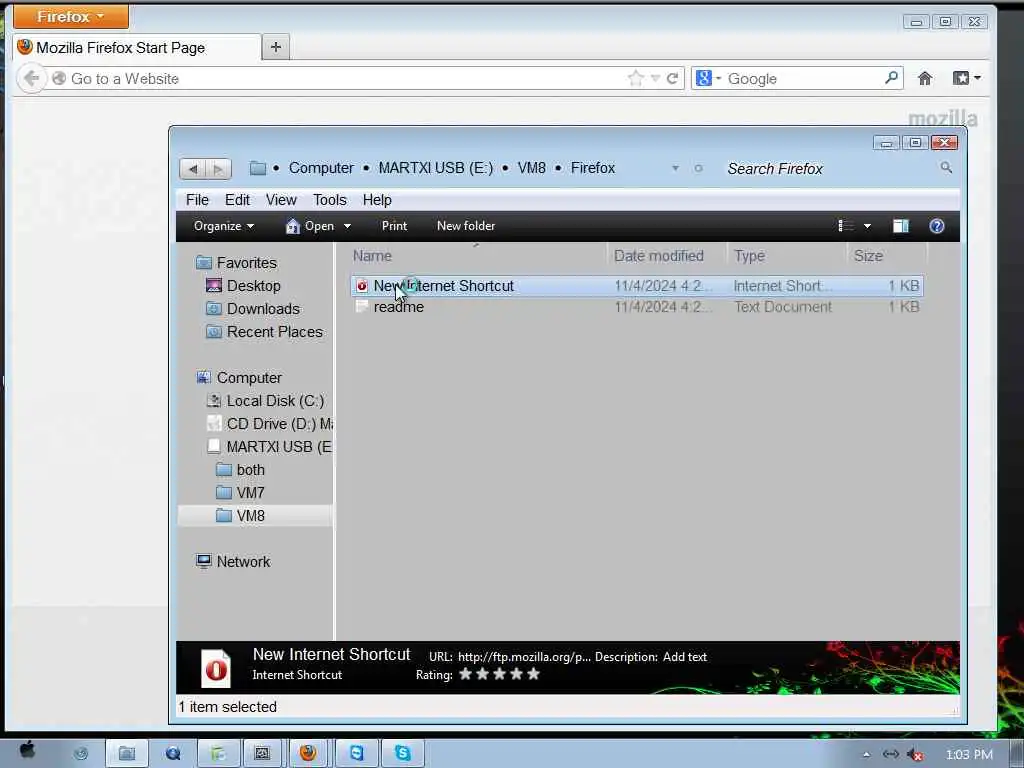Open the address bar history dropdown arrow
Viewport: 1024px width, 768px height.
(x=655, y=78)
